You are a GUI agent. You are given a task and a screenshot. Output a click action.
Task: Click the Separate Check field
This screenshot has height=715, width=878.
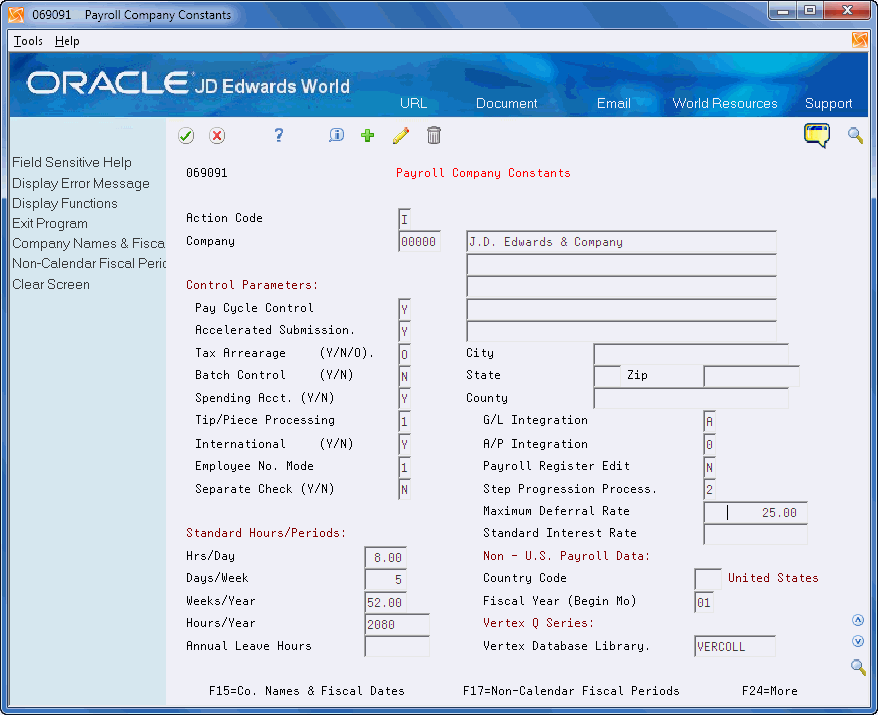(x=404, y=490)
